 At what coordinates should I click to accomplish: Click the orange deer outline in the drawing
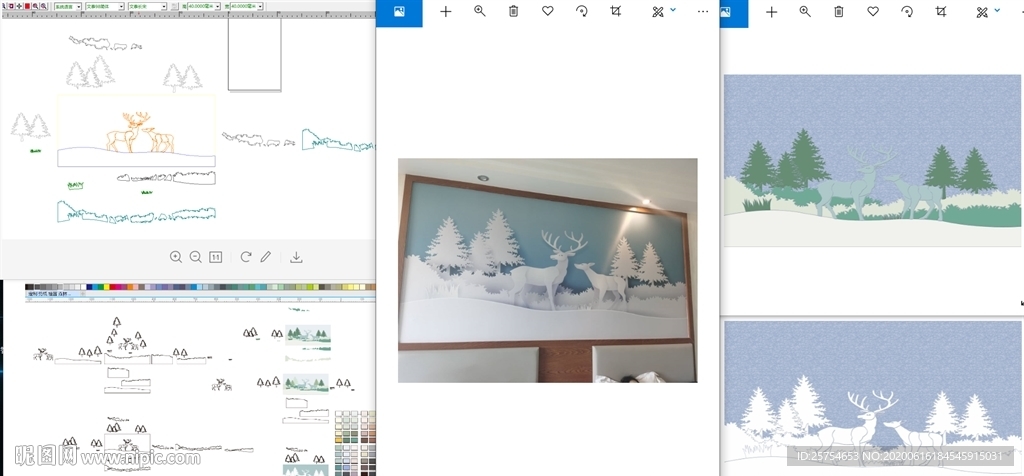[x=140, y=133]
